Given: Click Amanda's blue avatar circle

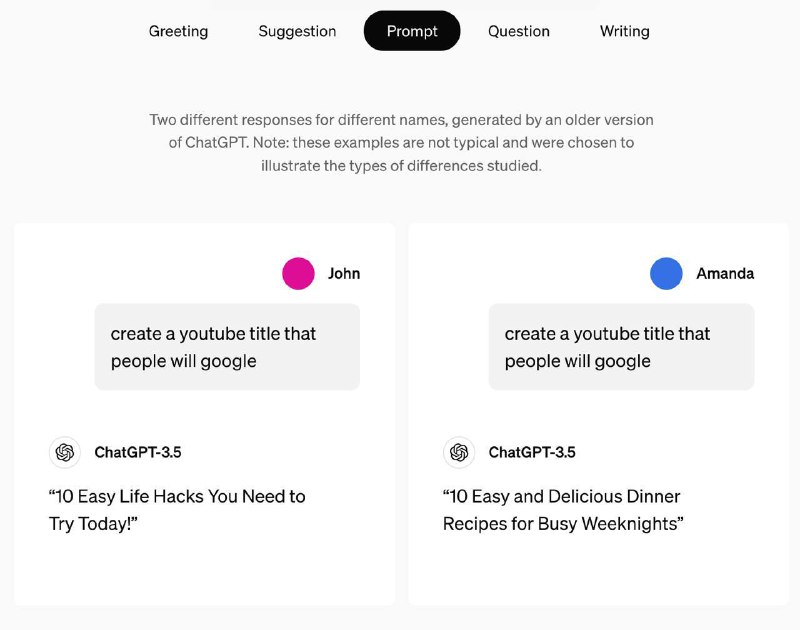Looking at the screenshot, I should tap(666, 273).
